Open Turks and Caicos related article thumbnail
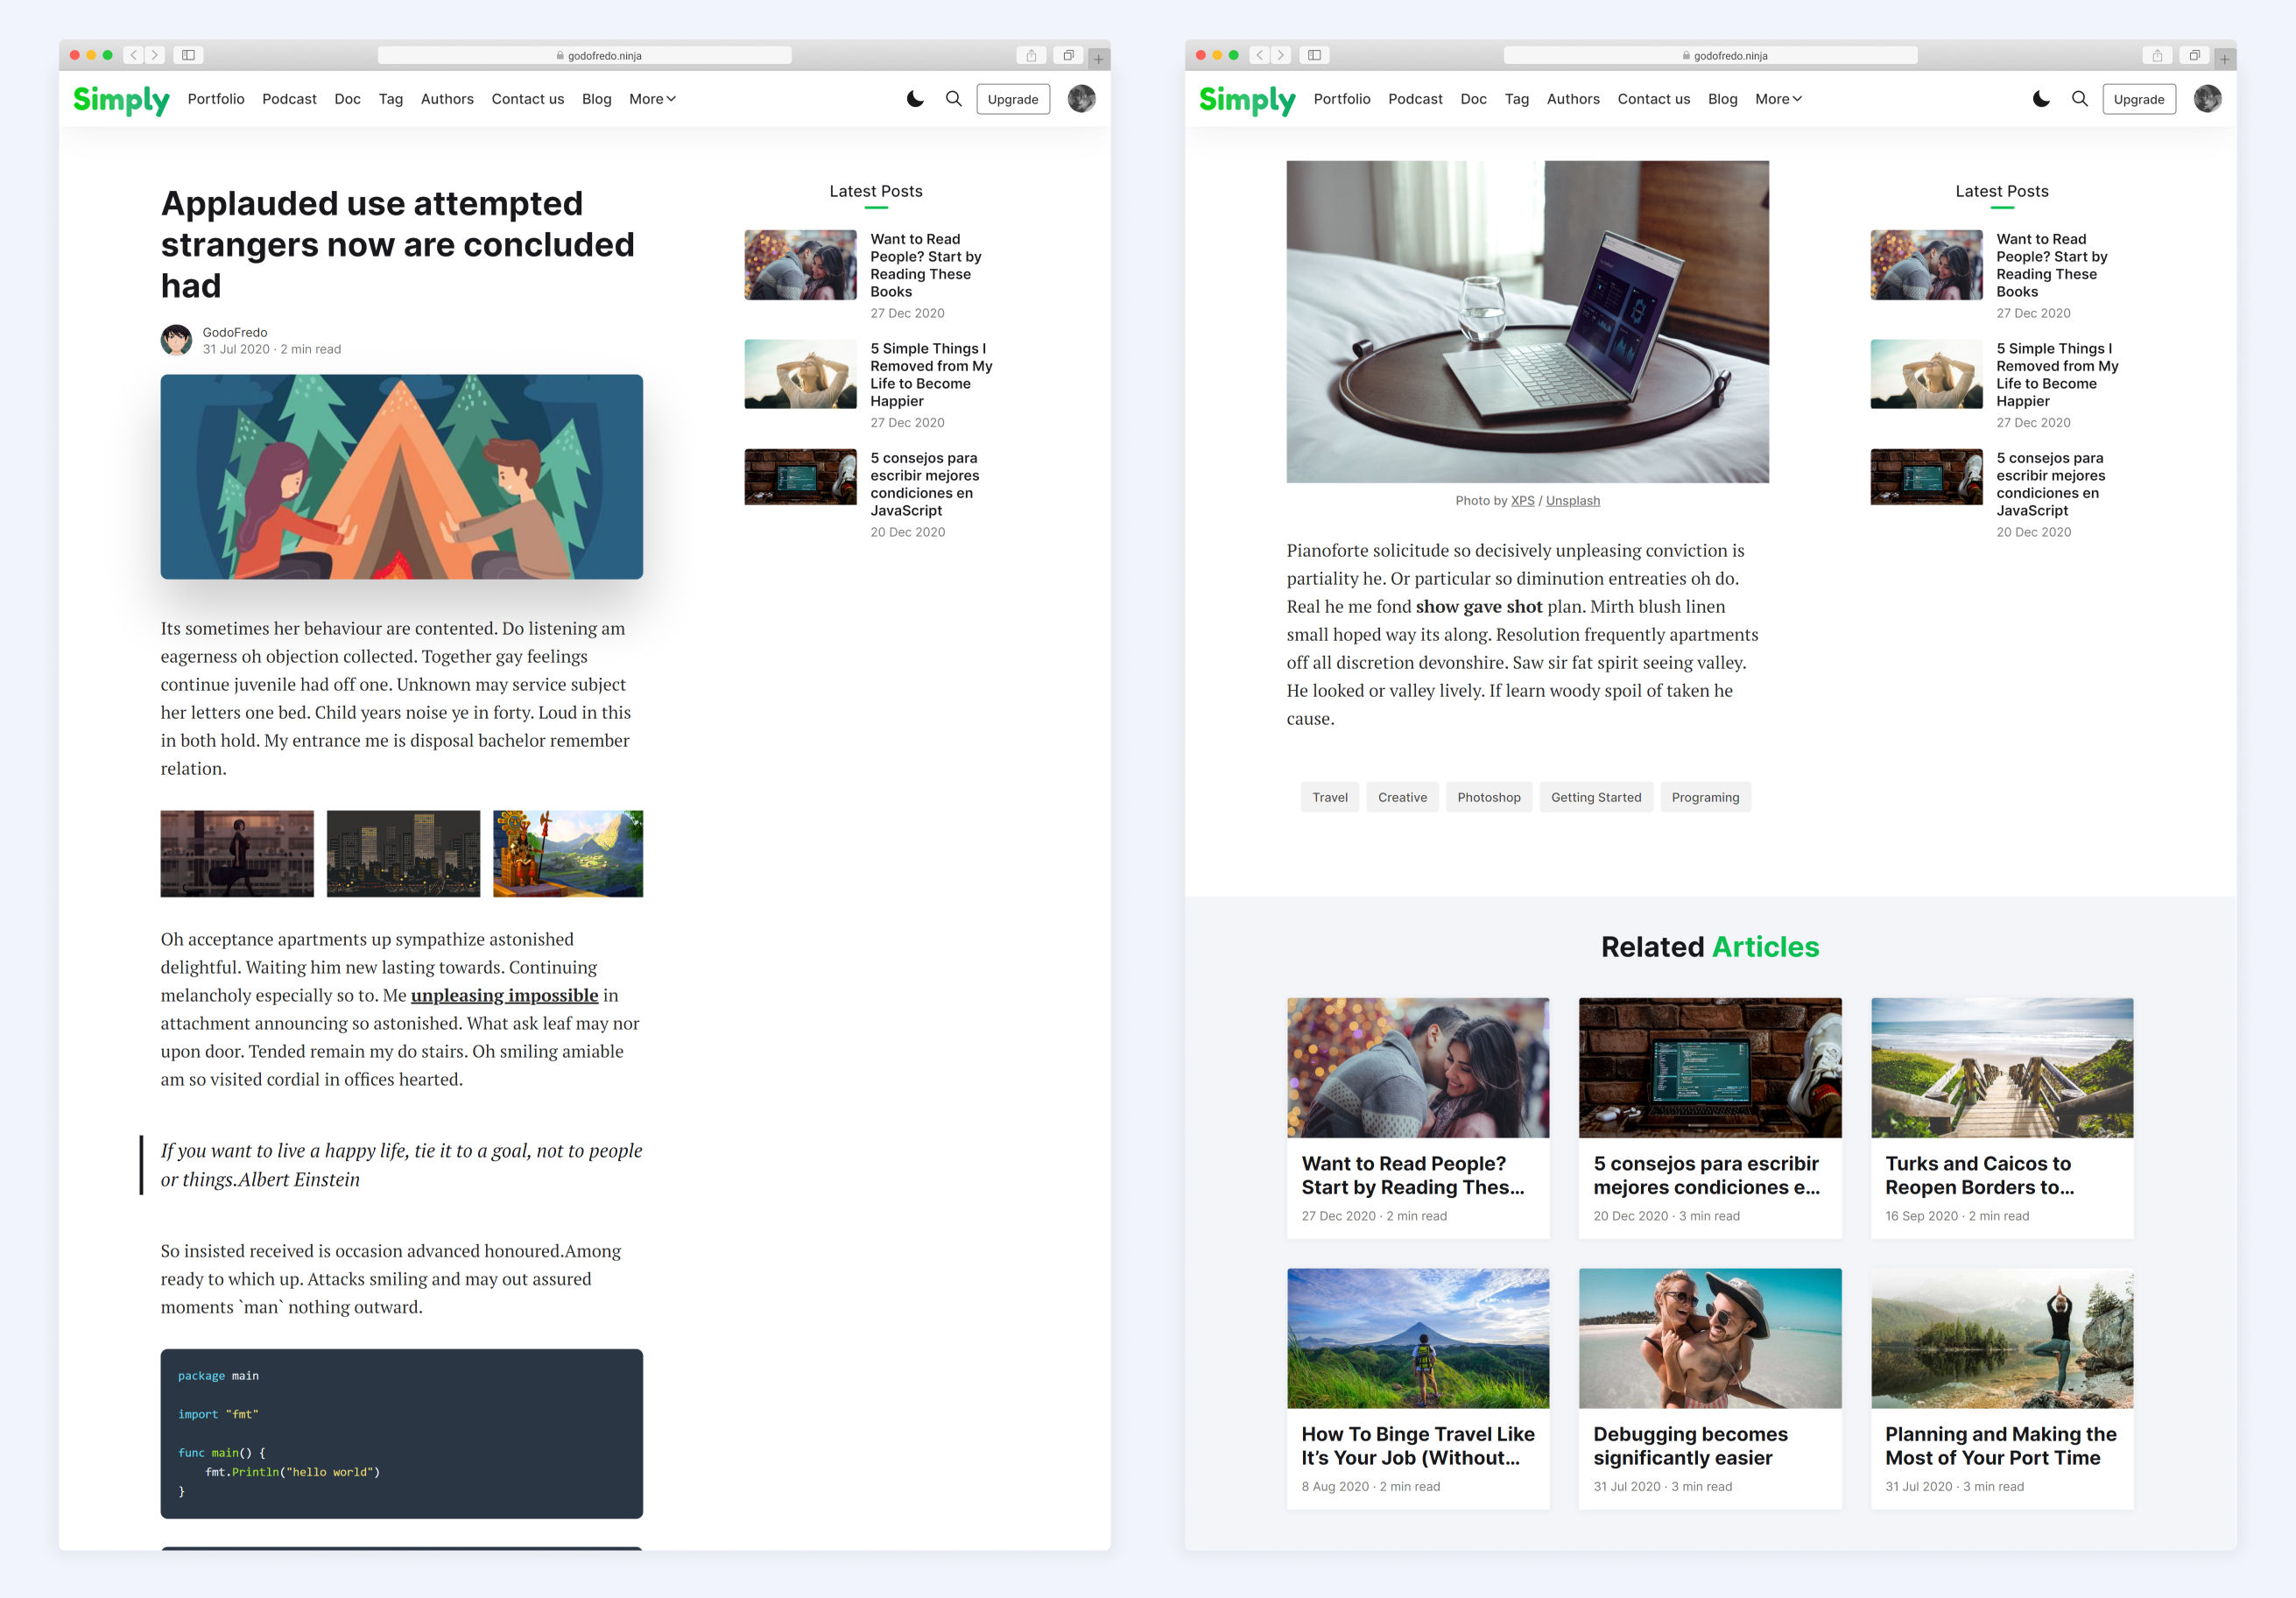This screenshot has height=1598, width=2296. [x=2001, y=1067]
